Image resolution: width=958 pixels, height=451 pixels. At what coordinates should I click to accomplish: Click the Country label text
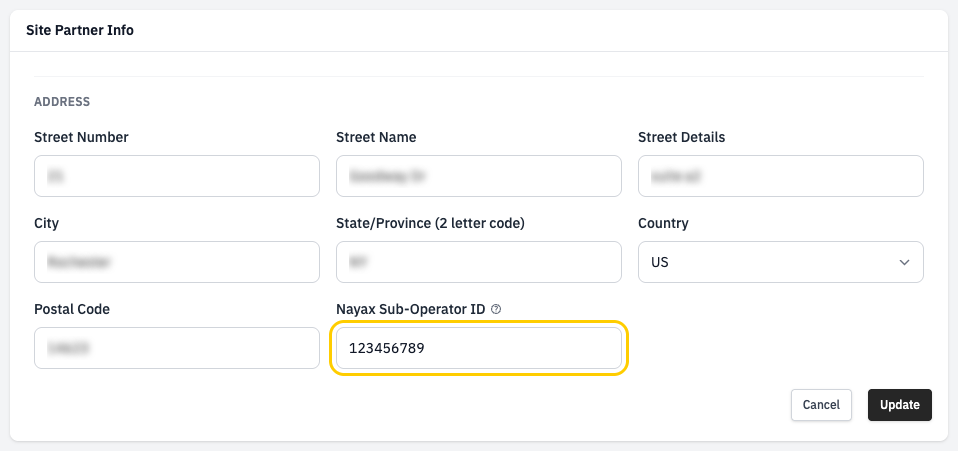point(664,224)
